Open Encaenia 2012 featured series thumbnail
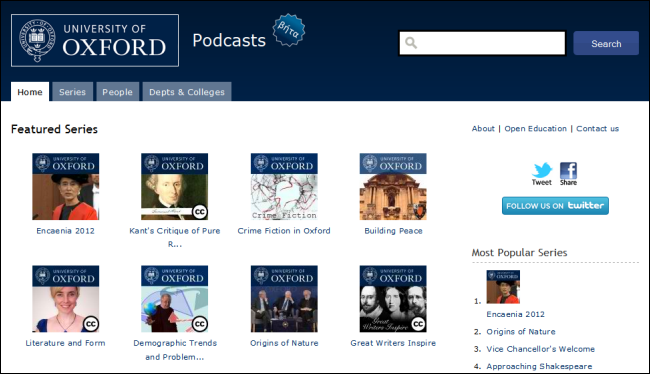Image resolution: width=650 pixels, height=374 pixels. 65,186
